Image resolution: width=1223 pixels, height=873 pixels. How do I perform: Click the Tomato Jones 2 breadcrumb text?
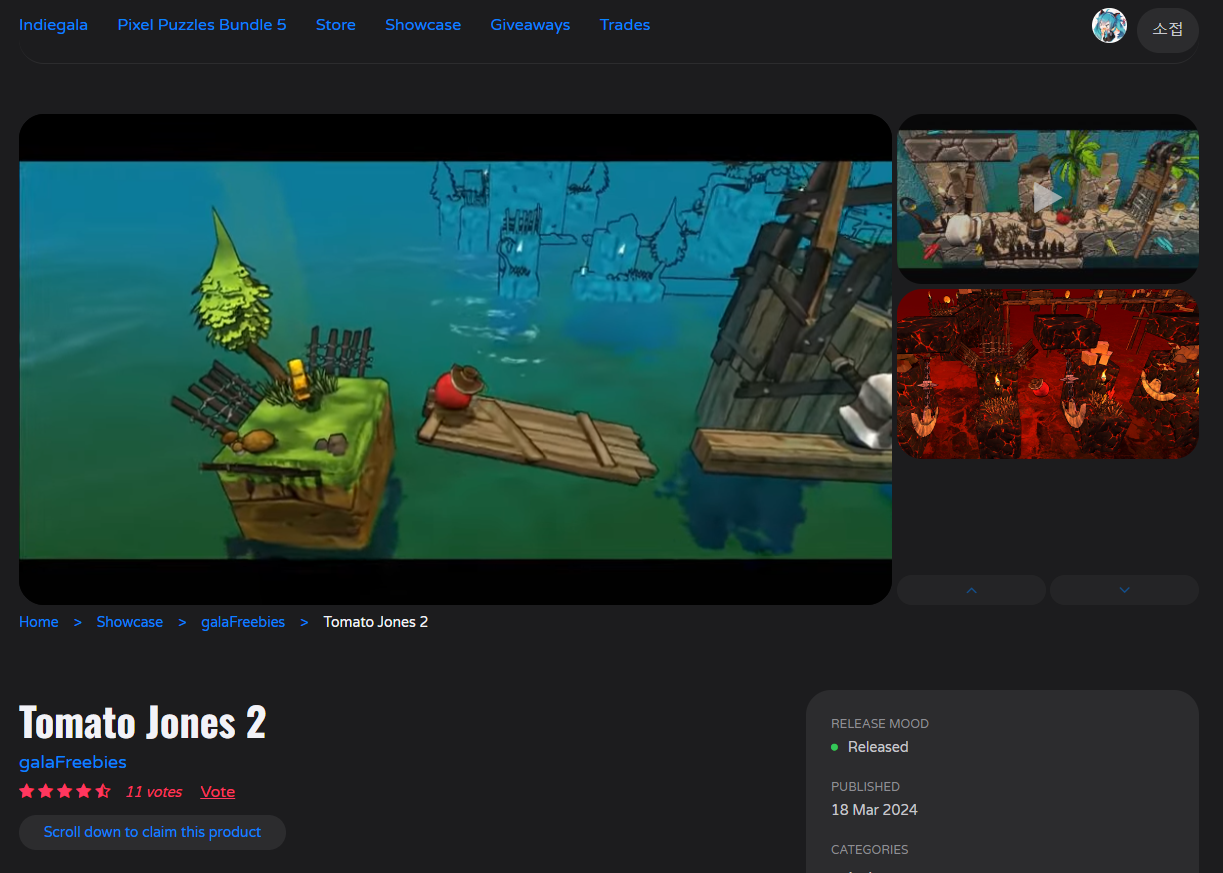coord(376,622)
